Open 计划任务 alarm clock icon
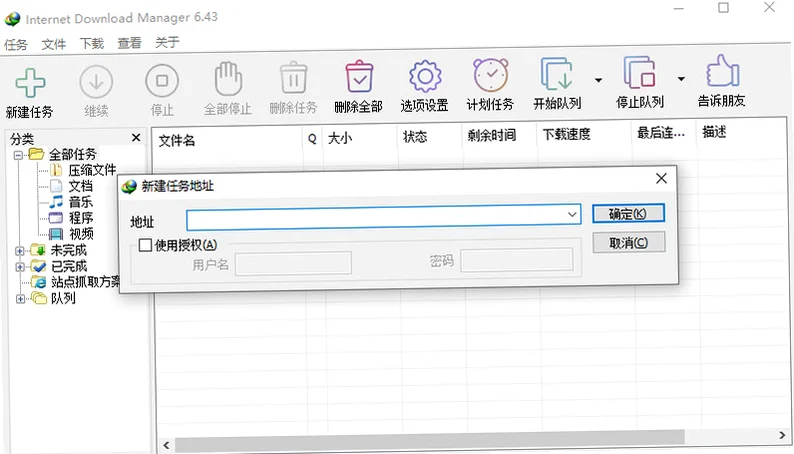Viewport: 794px width, 454px height. click(x=490, y=75)
